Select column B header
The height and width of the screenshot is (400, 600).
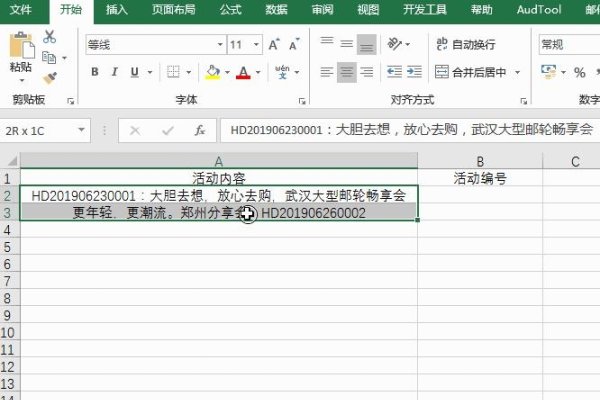pos(480,161)
